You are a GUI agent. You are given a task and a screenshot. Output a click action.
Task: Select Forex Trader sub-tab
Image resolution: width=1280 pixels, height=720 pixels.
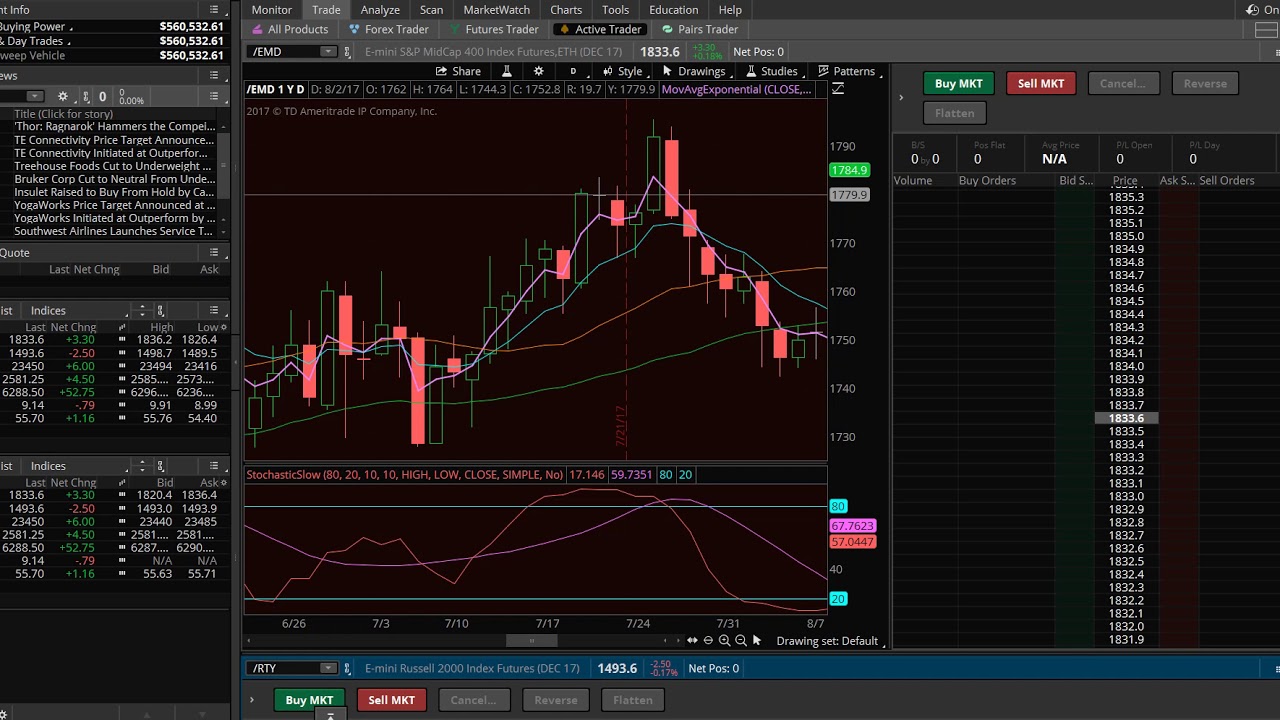389,29
